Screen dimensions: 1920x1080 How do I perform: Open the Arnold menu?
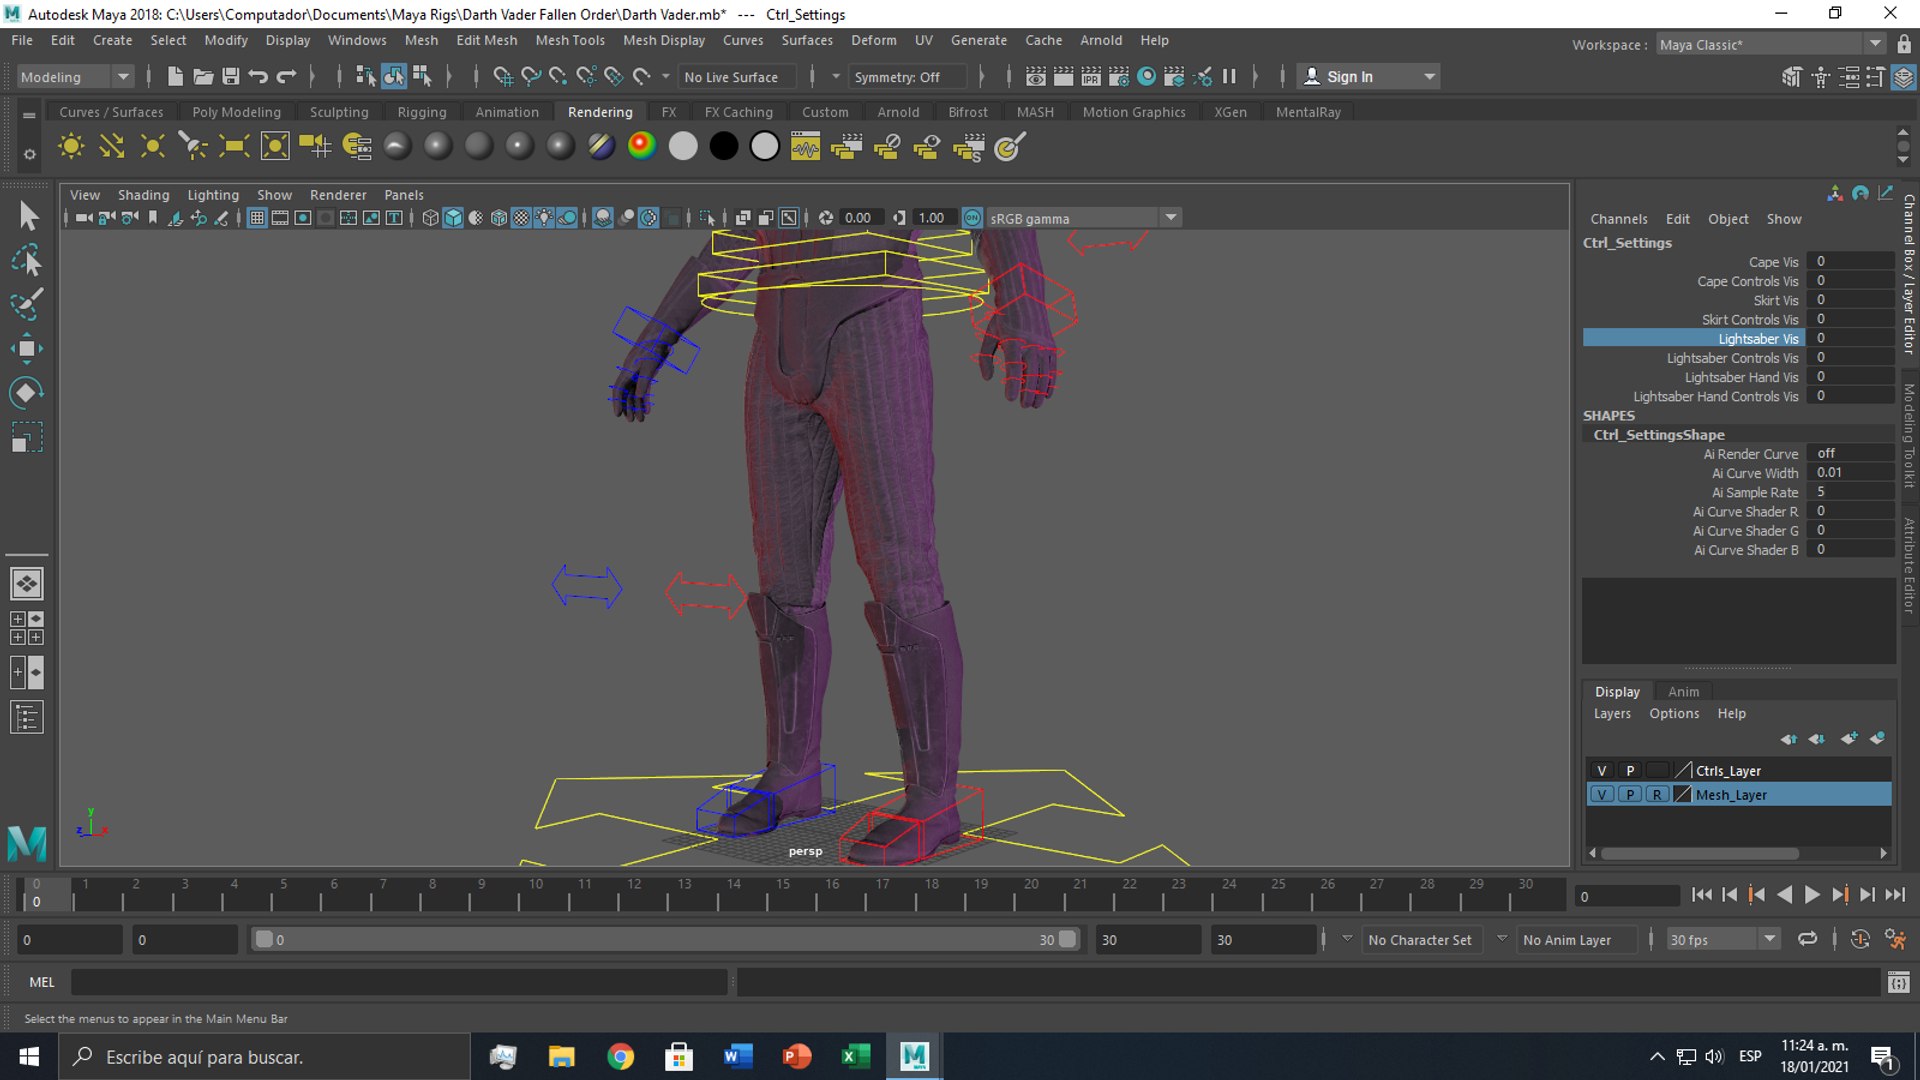(x=1100, y=40)
